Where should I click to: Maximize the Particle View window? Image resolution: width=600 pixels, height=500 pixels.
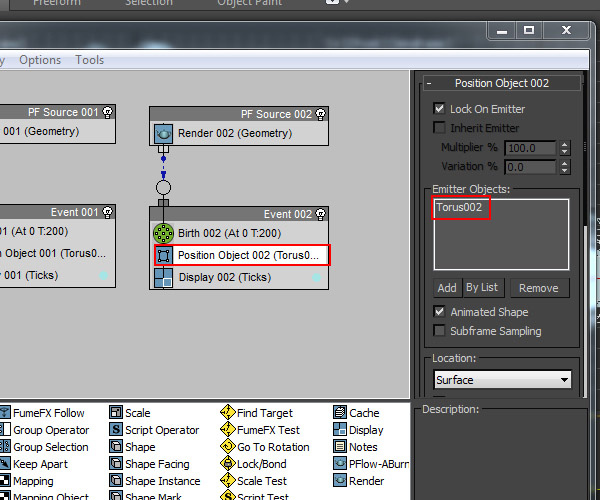(529, 30)
